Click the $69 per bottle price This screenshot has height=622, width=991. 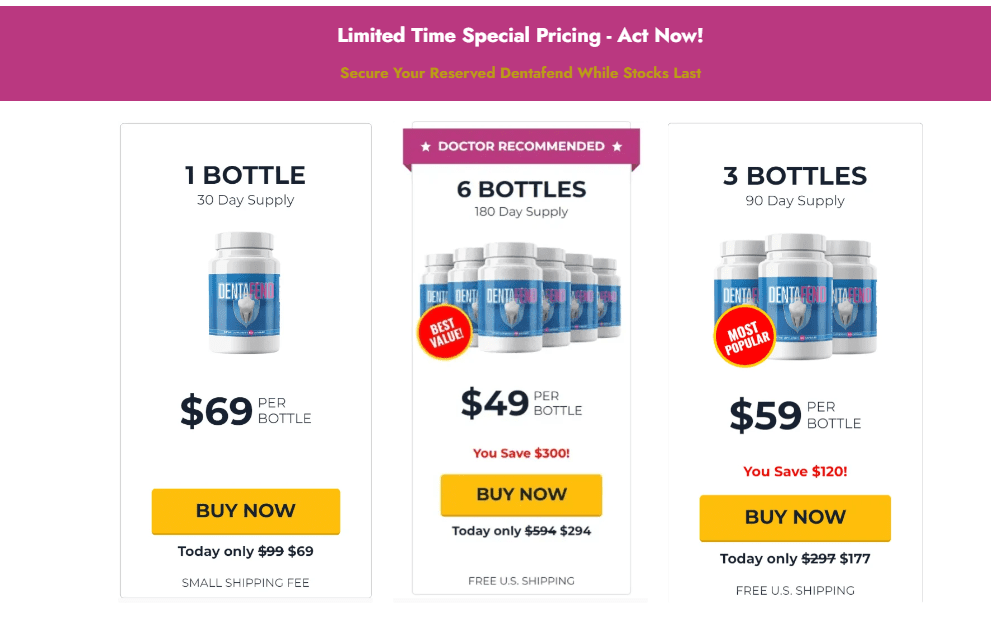(x=246, y=411)
